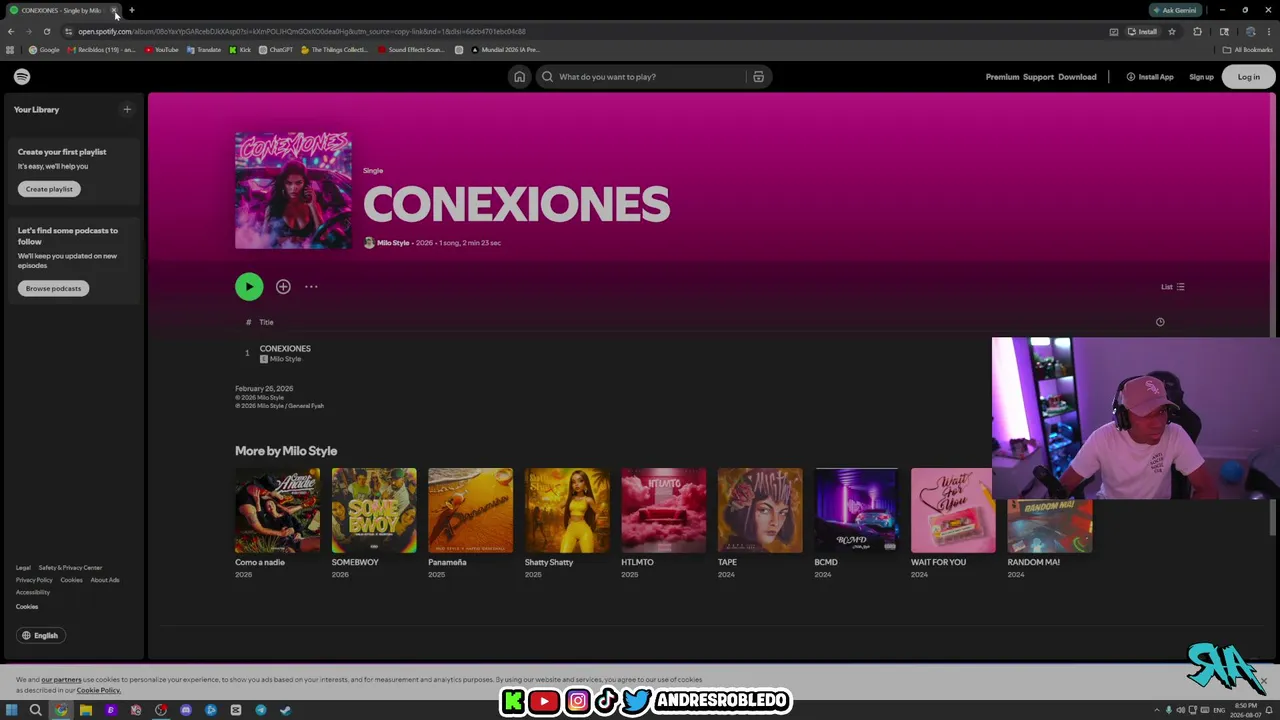Open the Download link
This screenshot has height=720, width=1280.
coord(1077,77)
